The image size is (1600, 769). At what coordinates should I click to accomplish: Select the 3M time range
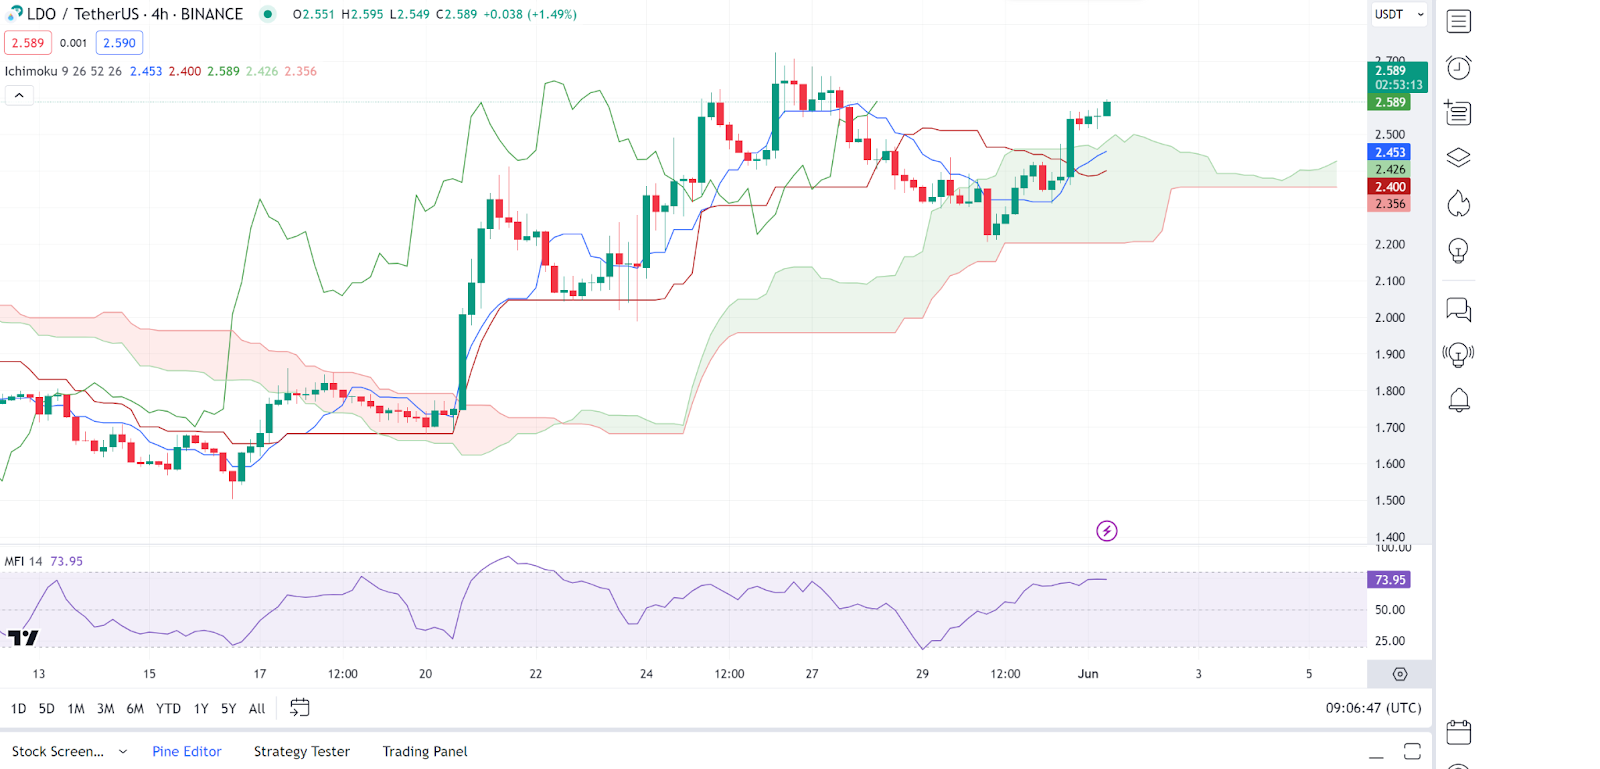click(106, 708)
